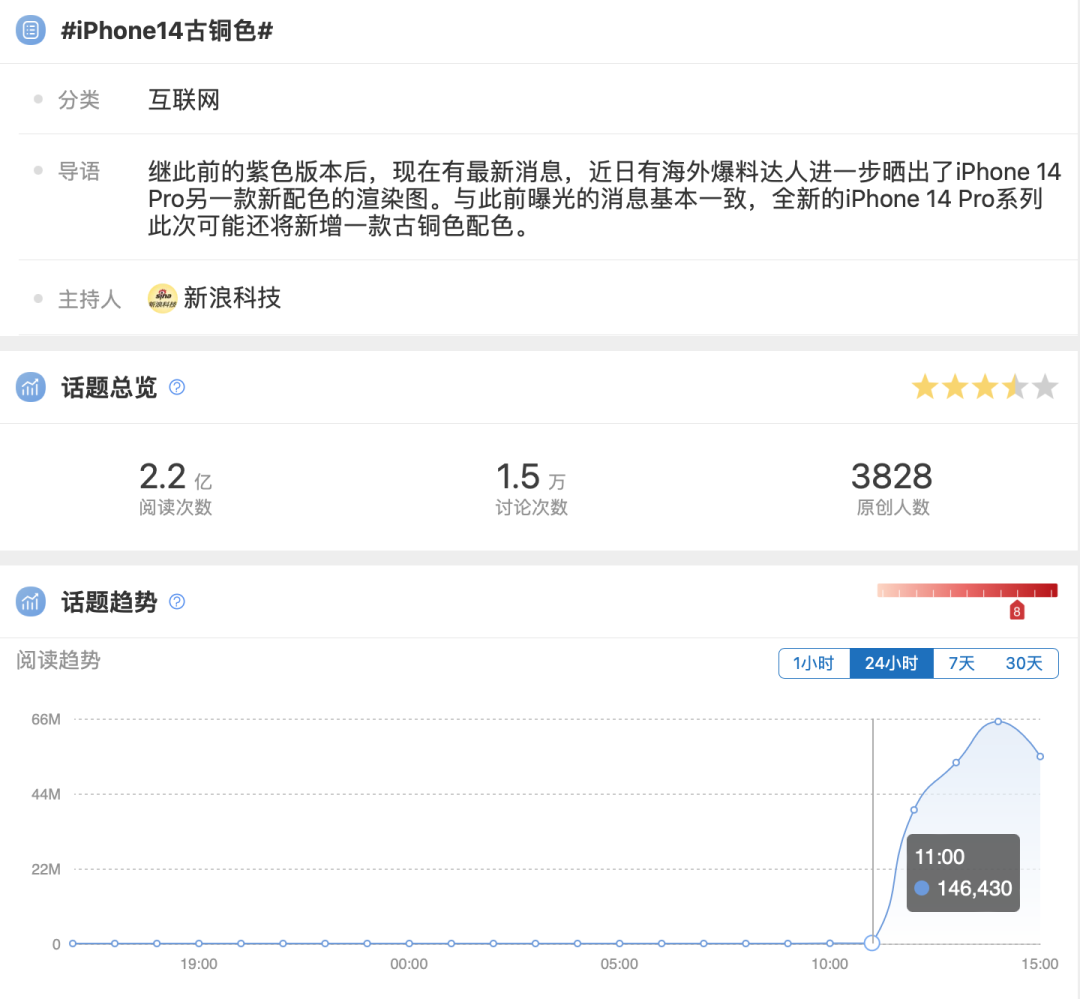This screenshot has width=1080, height=999.
Task: Click the half-filled fourth rating star
Action: tap(1015, 387)
